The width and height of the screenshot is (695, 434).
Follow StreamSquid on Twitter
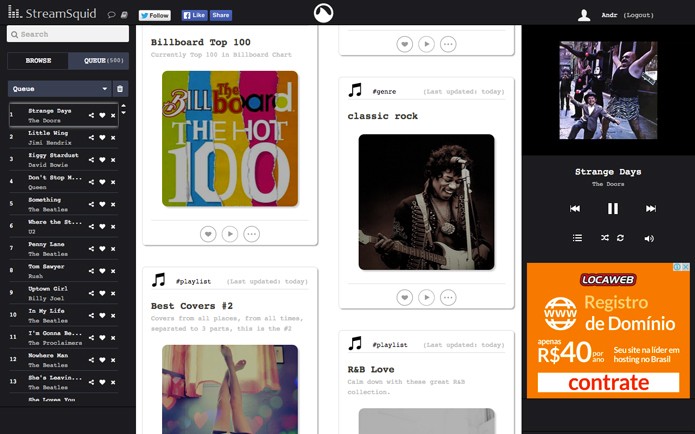point(155,16)
